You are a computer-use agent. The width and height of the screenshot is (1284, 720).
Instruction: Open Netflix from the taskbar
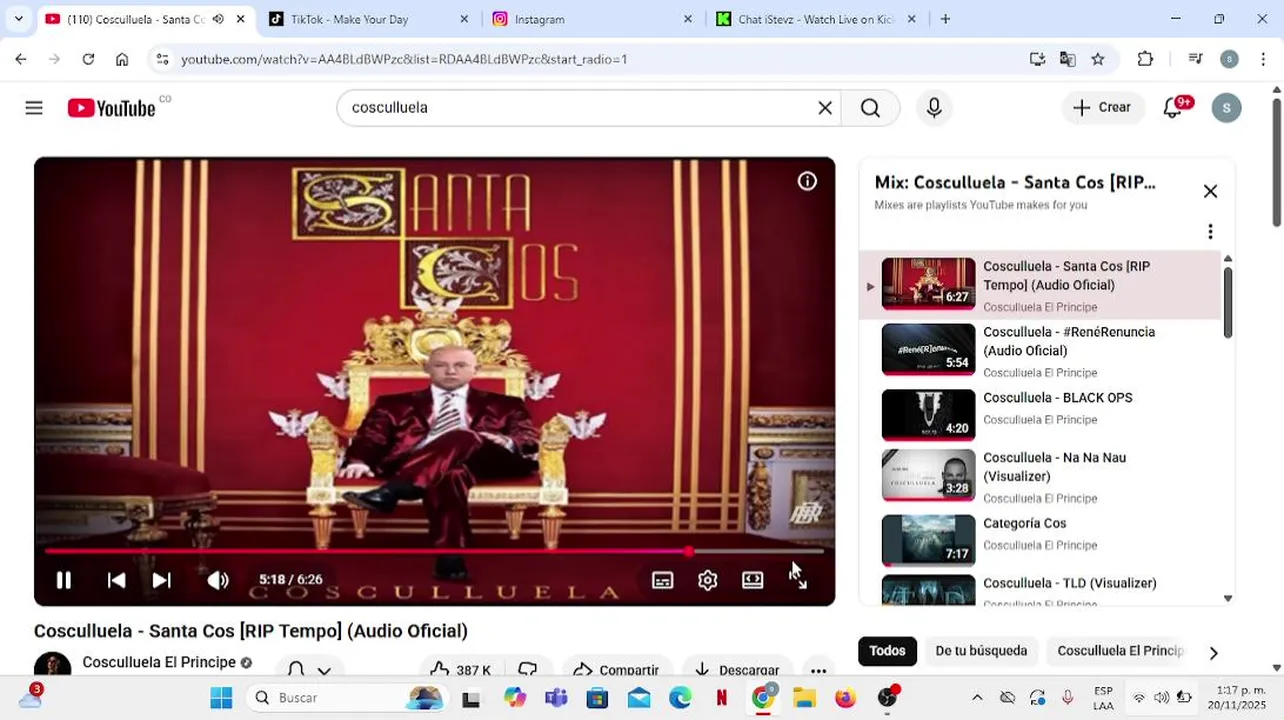721,697
